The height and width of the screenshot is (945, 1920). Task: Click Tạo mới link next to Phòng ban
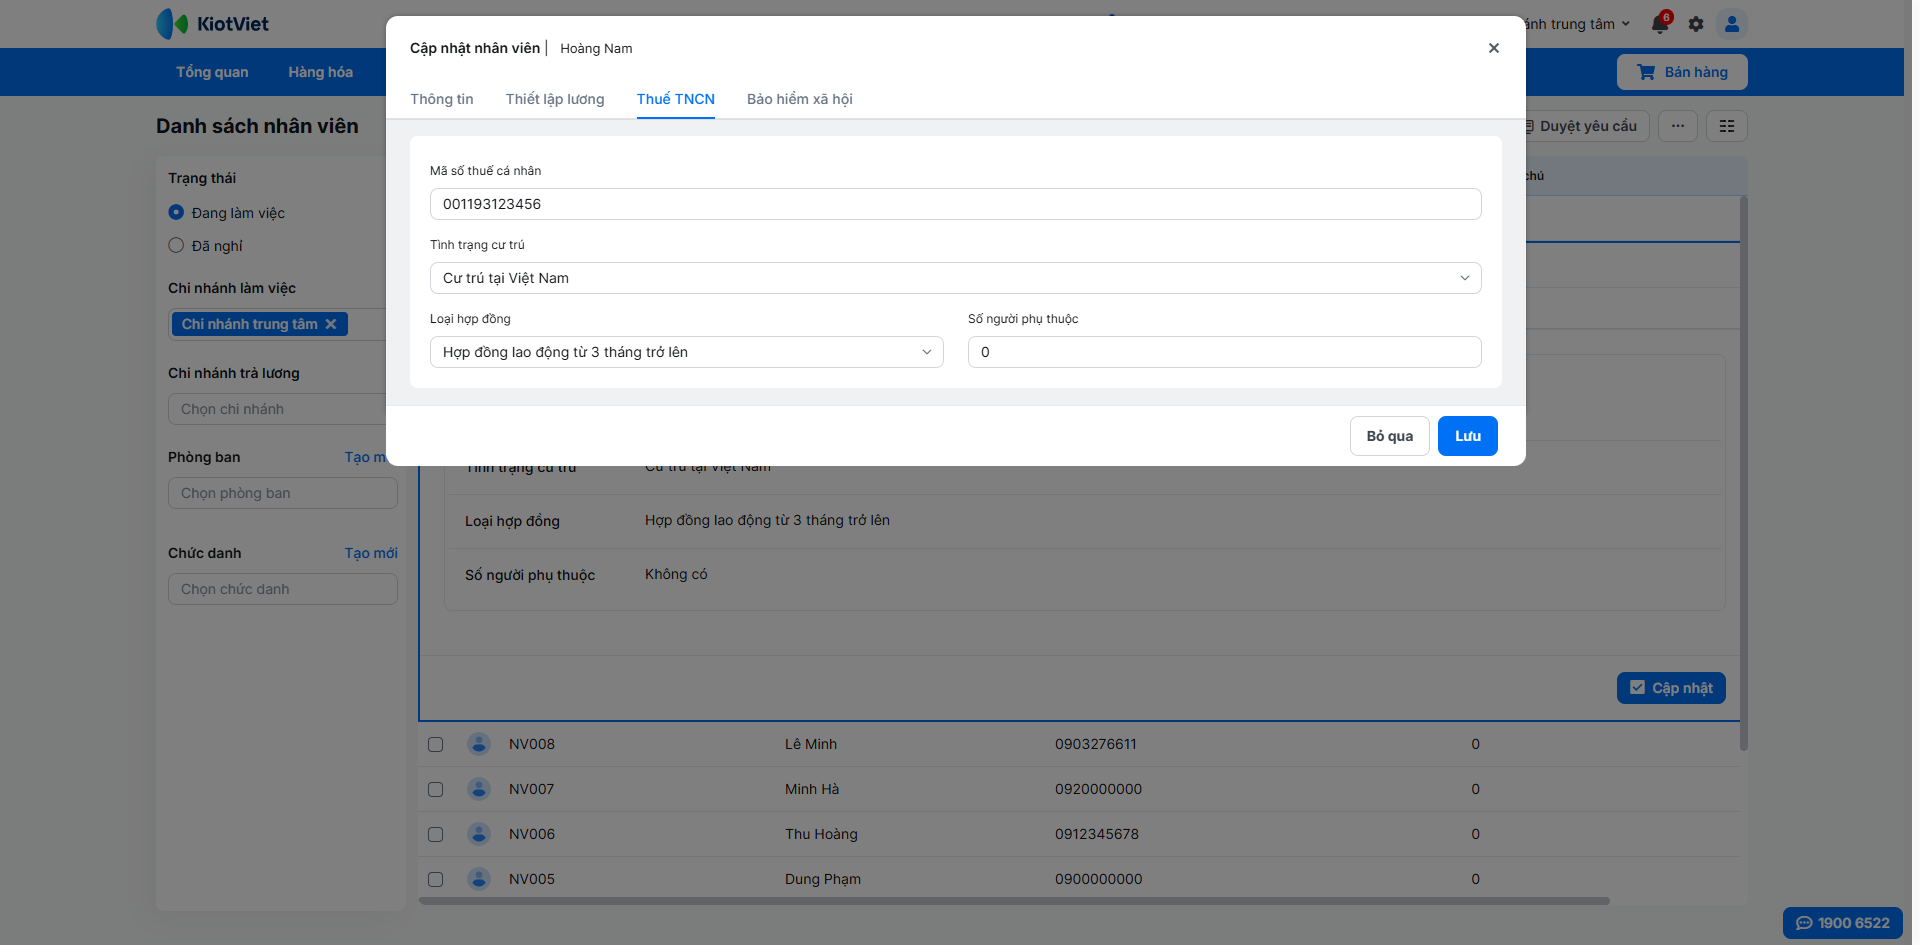(365, 457)
